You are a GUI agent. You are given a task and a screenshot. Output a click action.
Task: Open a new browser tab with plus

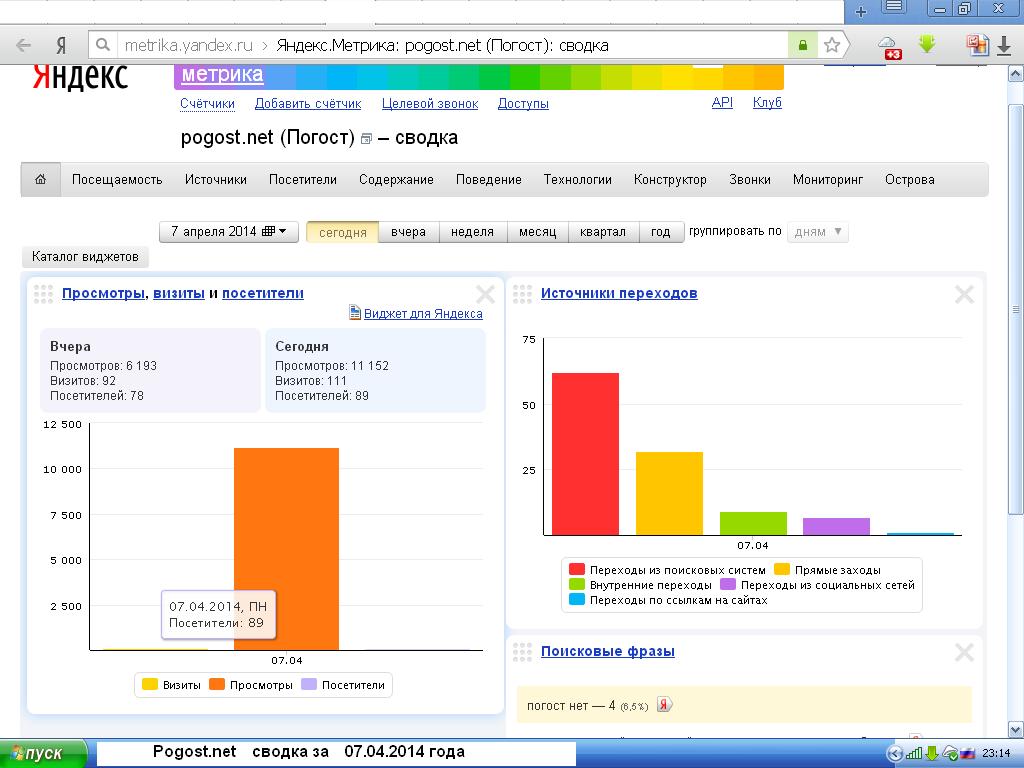(861, 11)
